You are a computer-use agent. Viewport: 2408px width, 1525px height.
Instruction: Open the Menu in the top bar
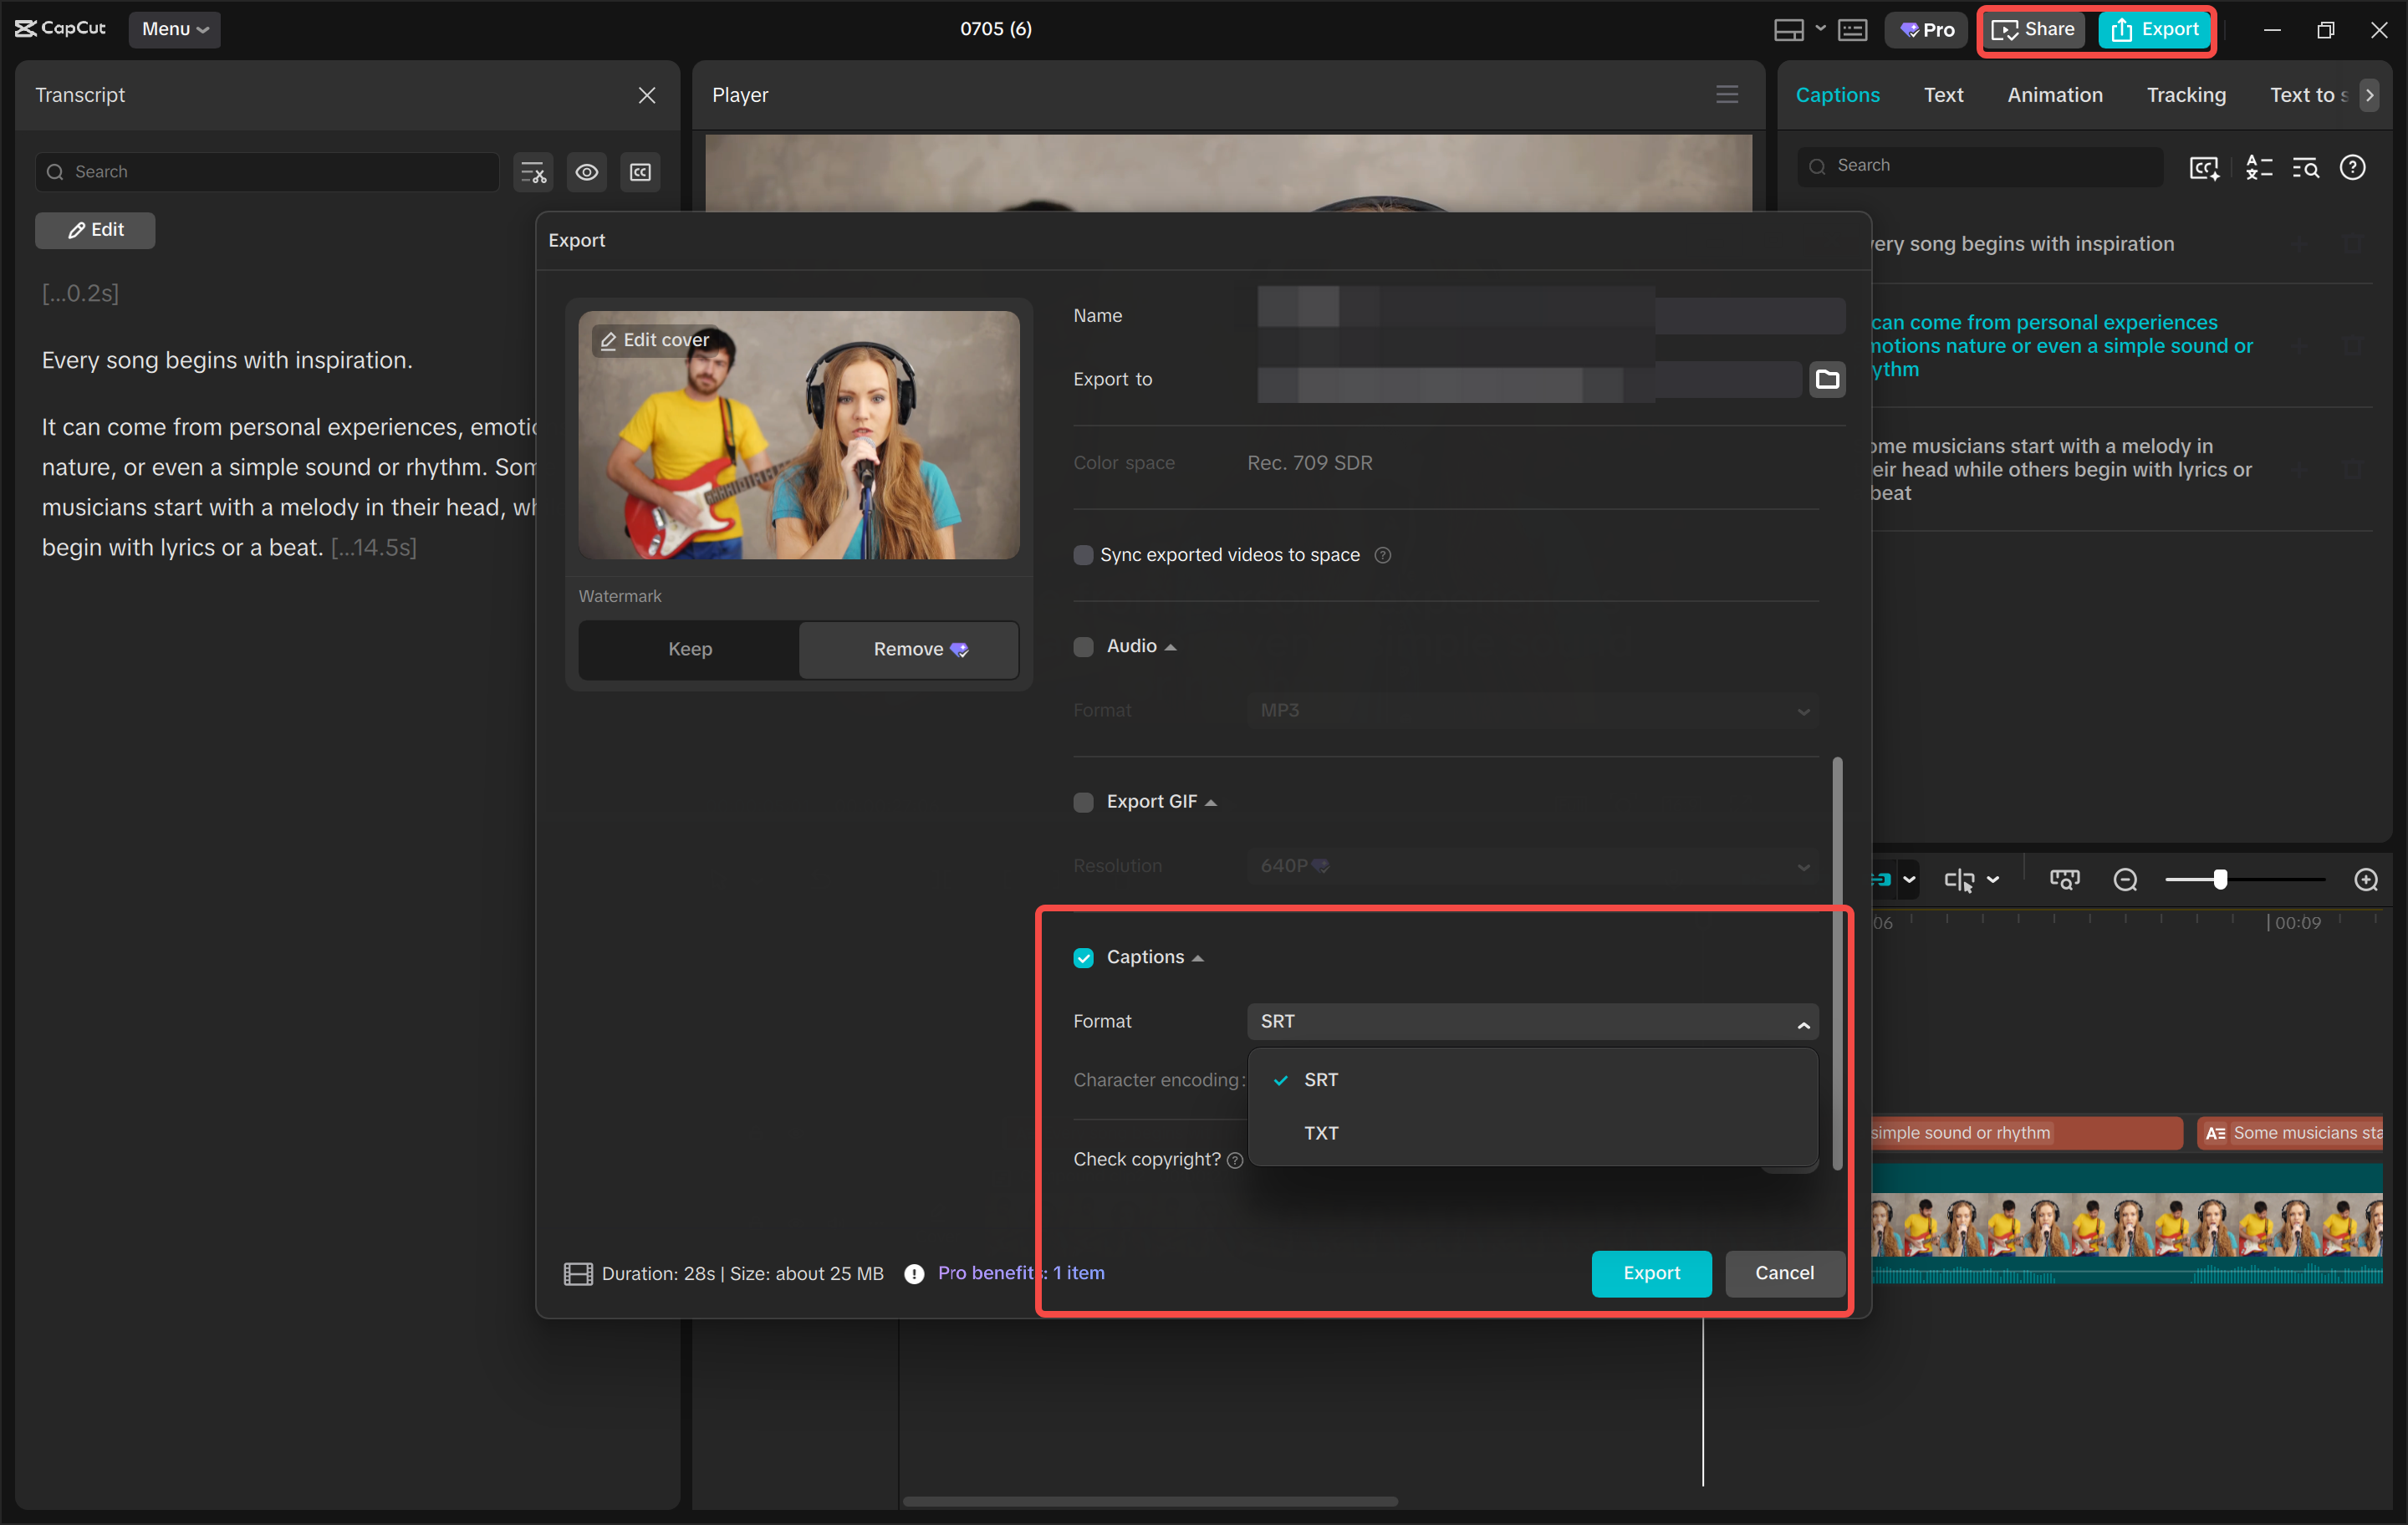point(174,29)
